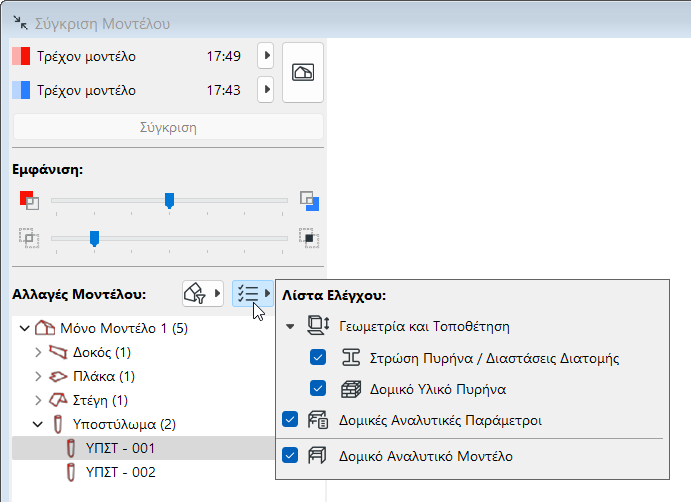Click the ΥΠΣΤ - 001 column icon
691x502 pixels.
pyautogui.click(x=71, y=448)
